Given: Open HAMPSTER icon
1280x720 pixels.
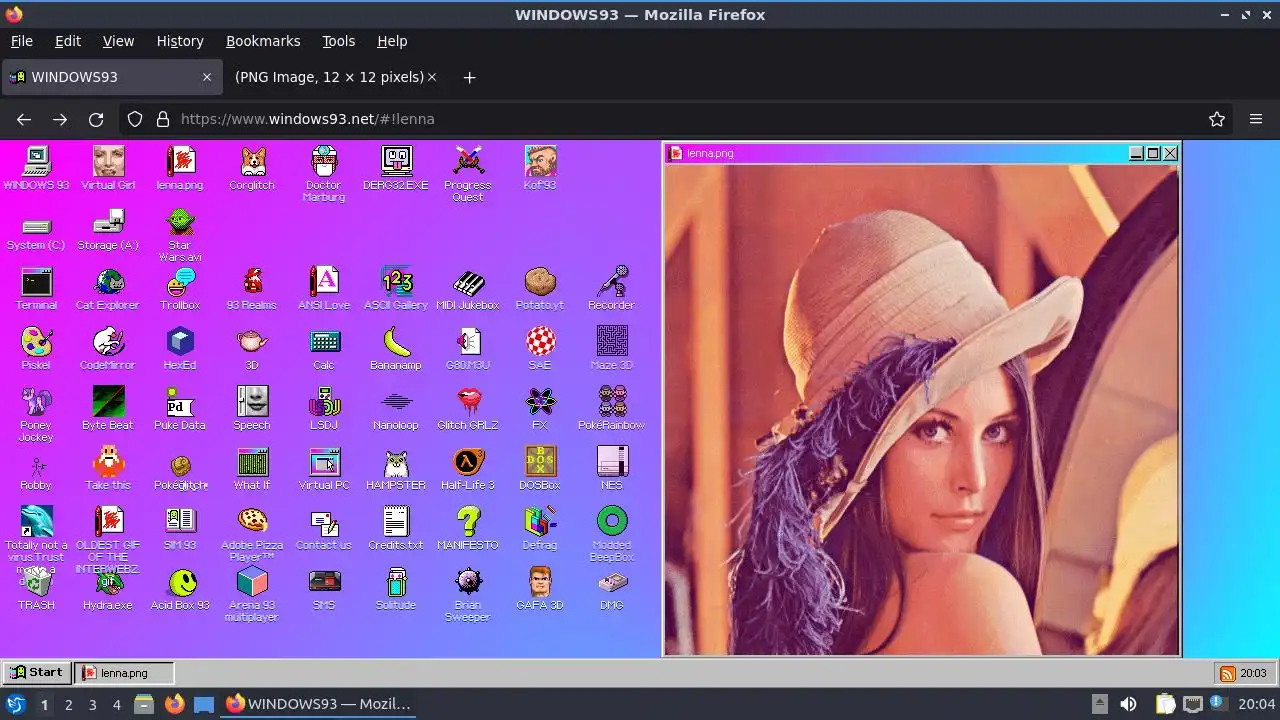Looking at the screenshot, I should [x=396, y=462].
